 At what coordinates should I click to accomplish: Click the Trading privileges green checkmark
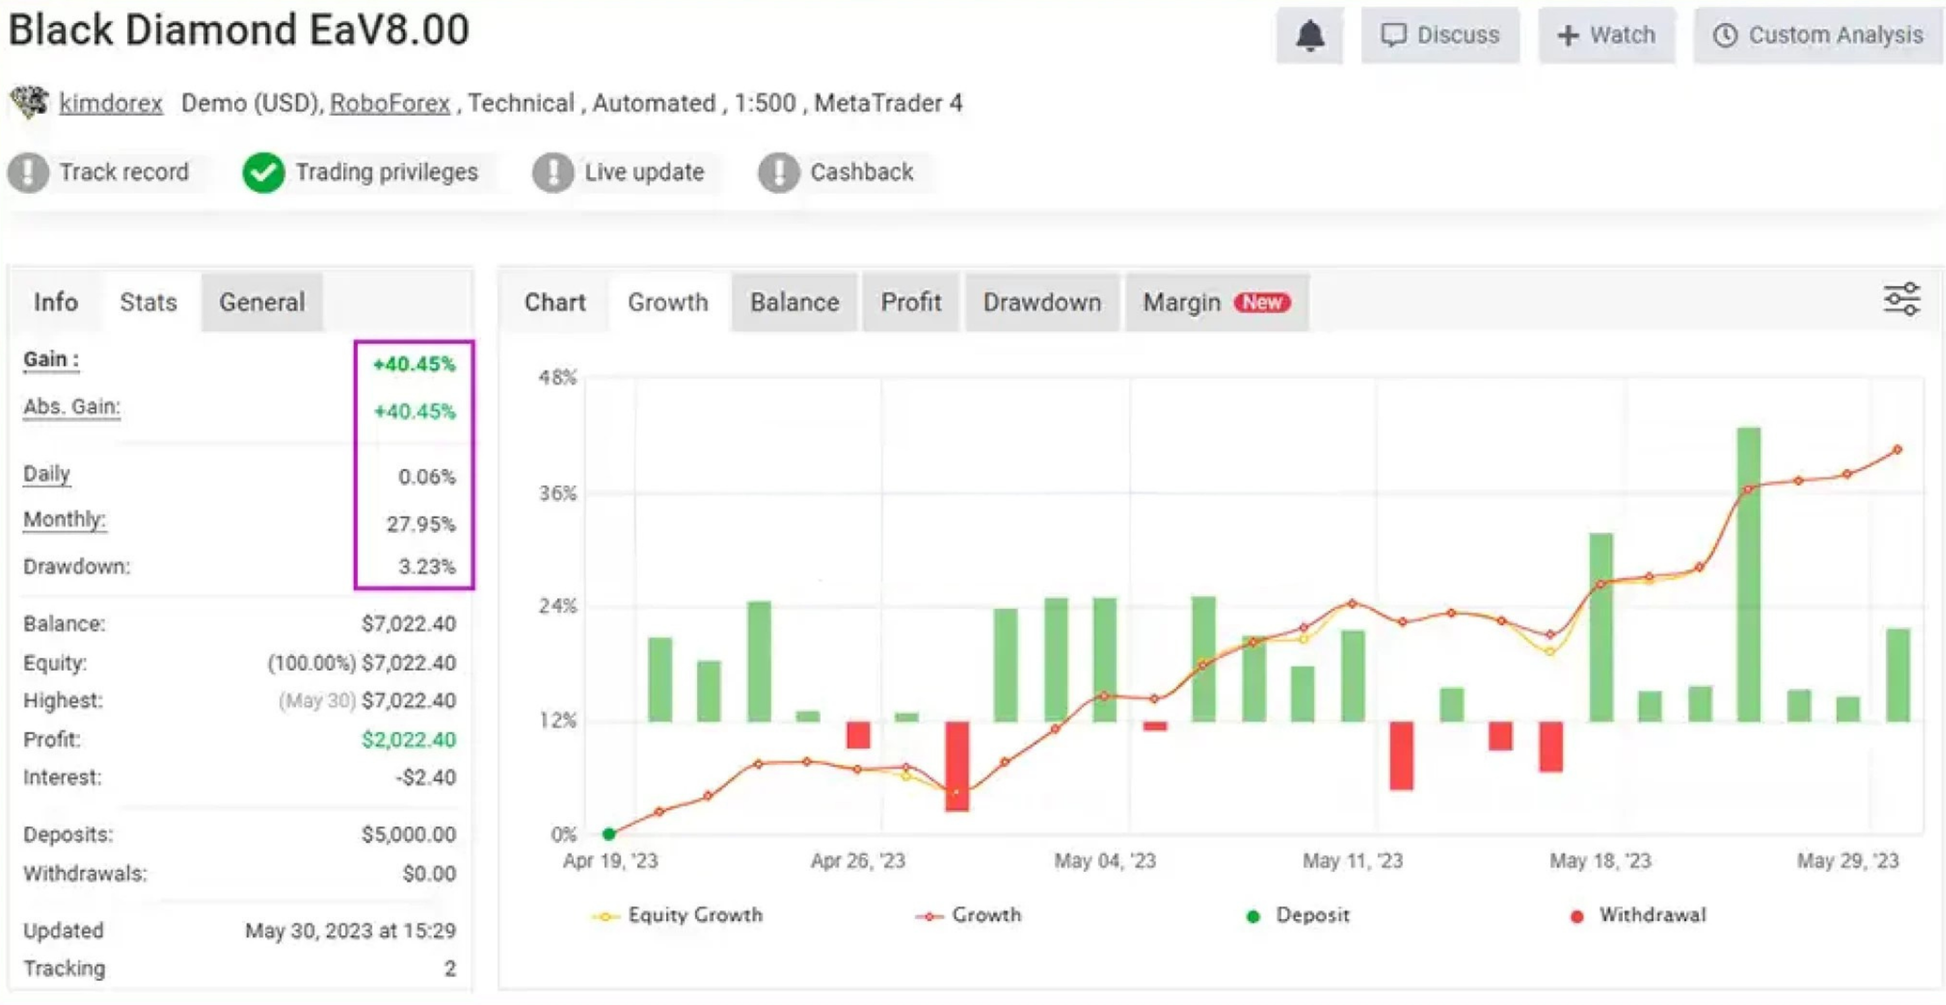(x=263, y=173)
